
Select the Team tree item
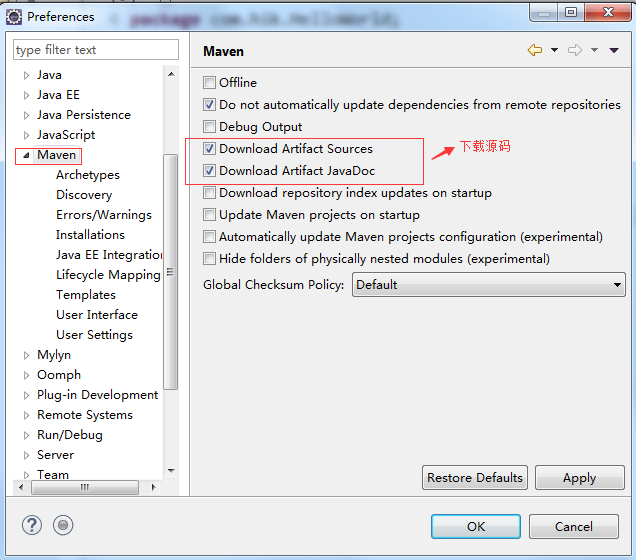pos(53,474)
